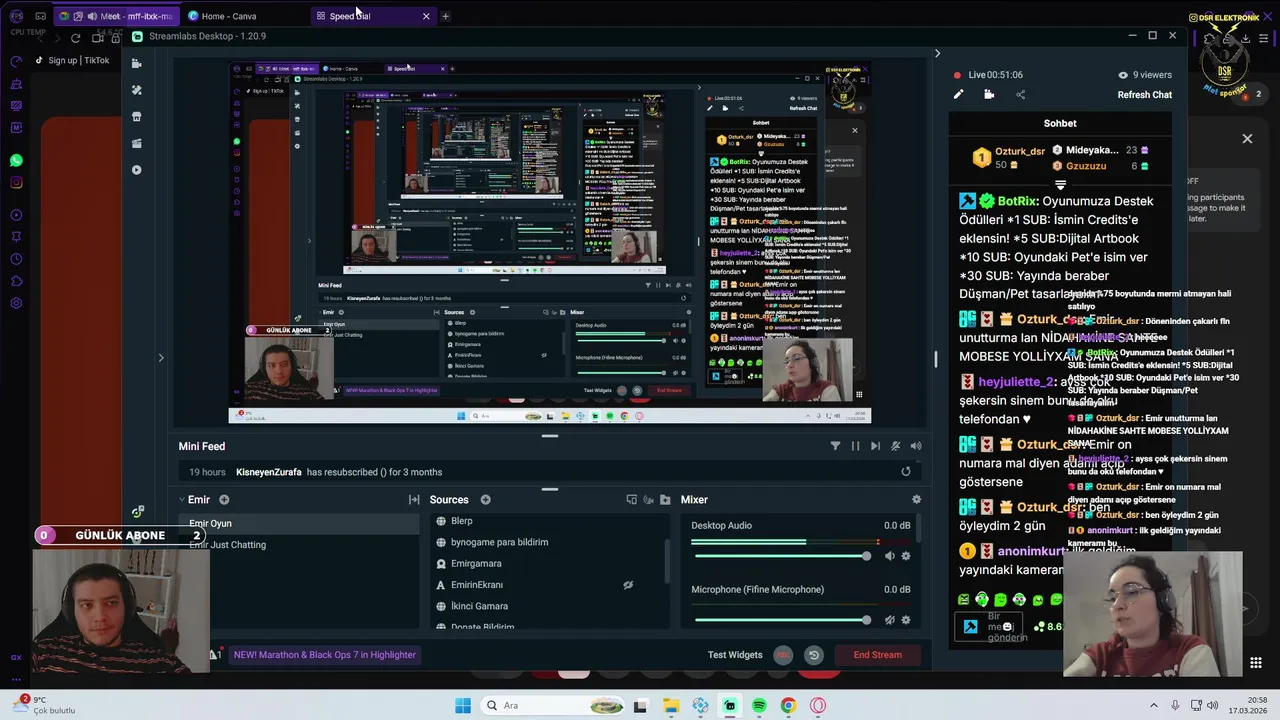Viewport: 1280px width, 720px height.
Task: Share the stream via the share icon
Action: (x=1020, y=95)
